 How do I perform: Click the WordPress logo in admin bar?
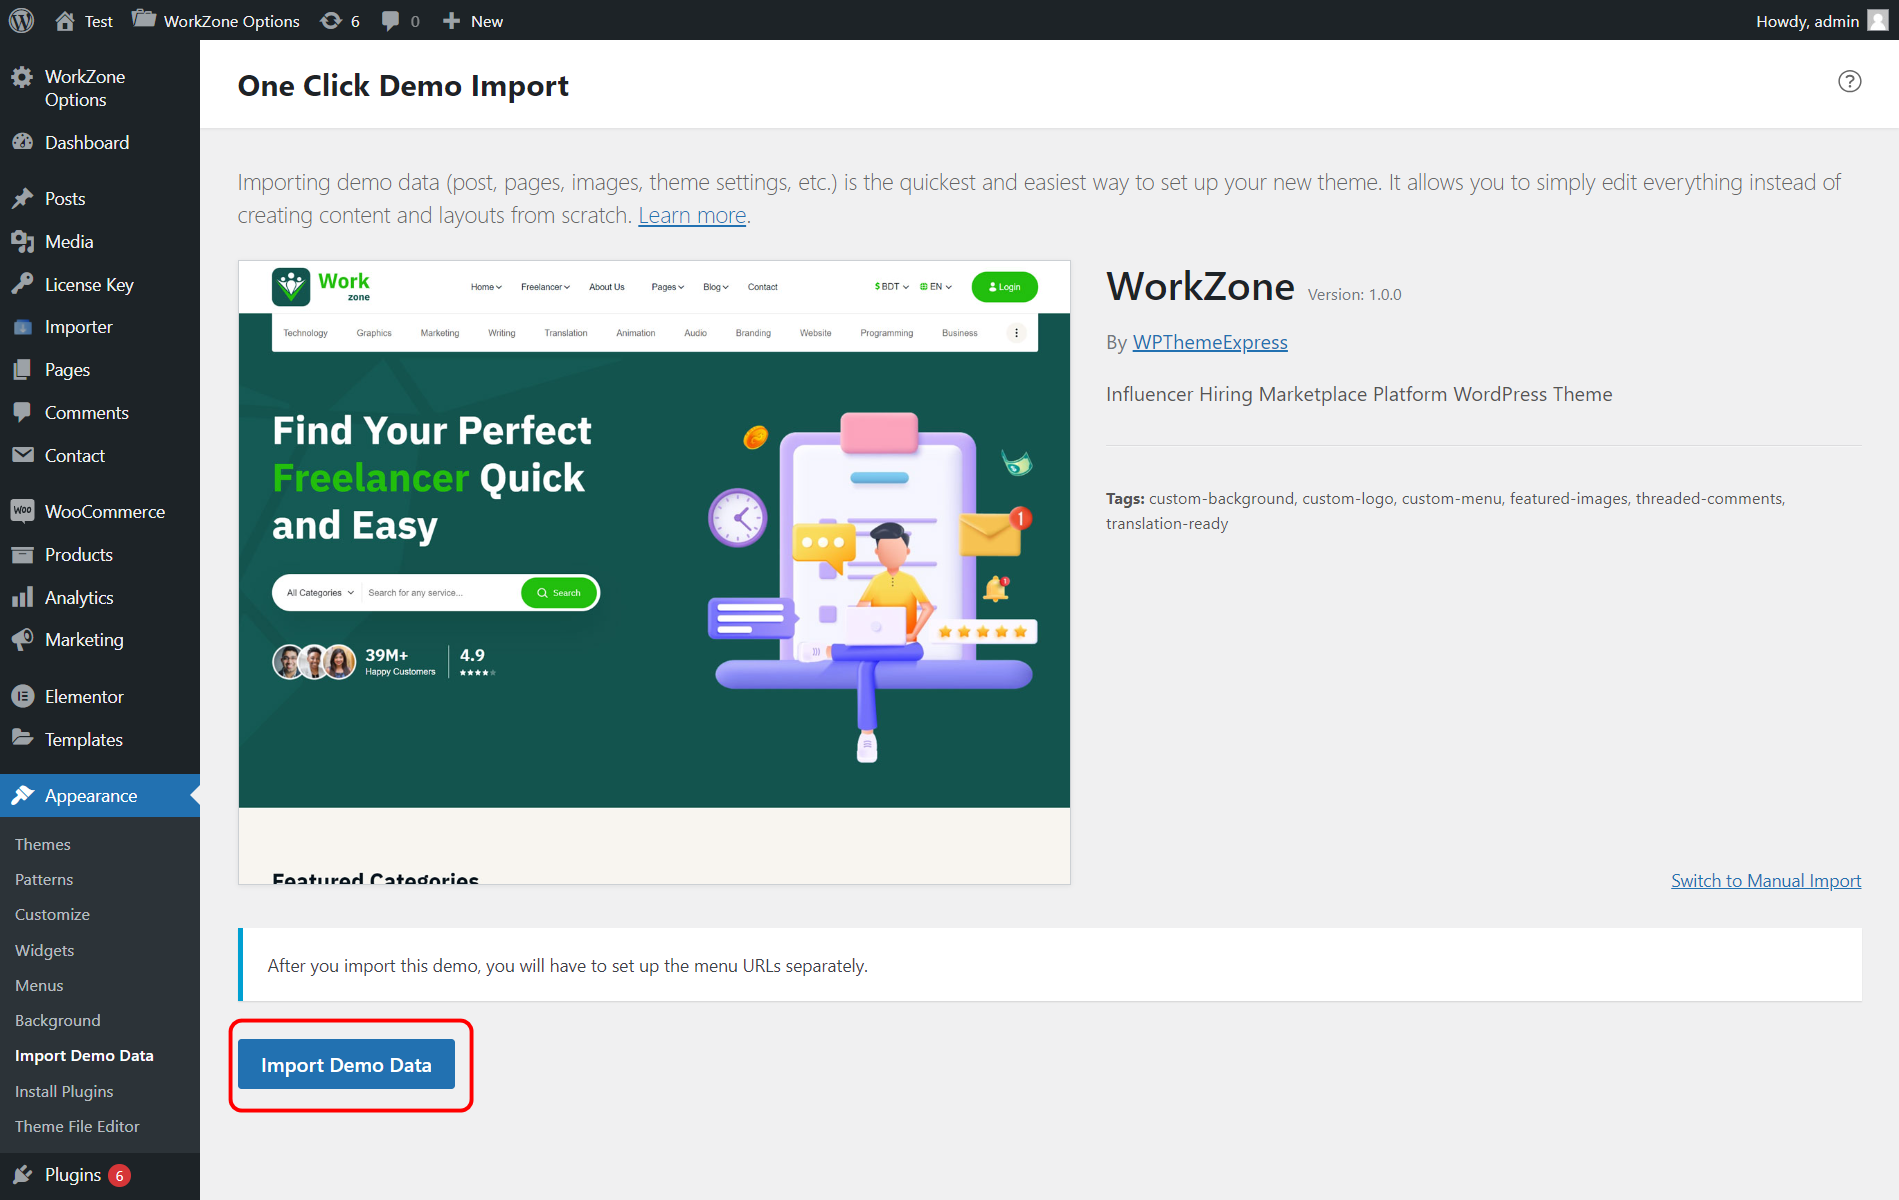tap(21, 20)
